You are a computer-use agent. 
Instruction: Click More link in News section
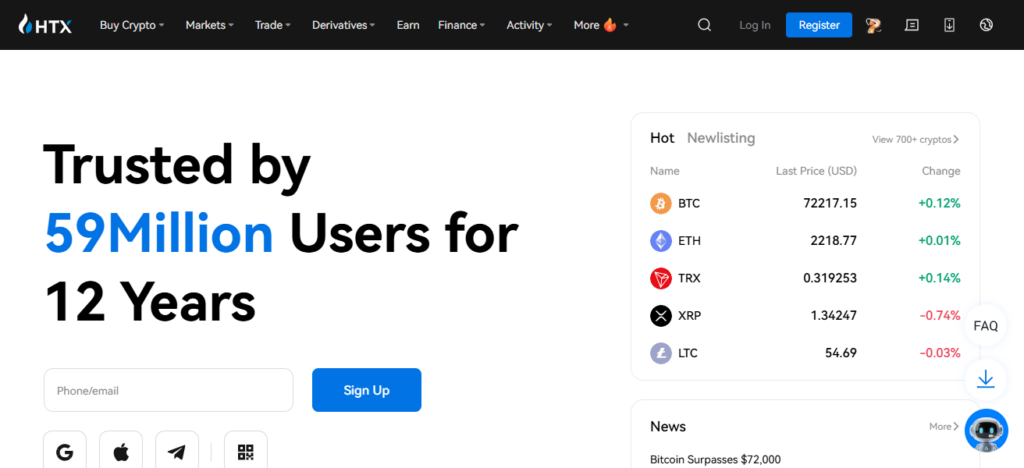944,426
